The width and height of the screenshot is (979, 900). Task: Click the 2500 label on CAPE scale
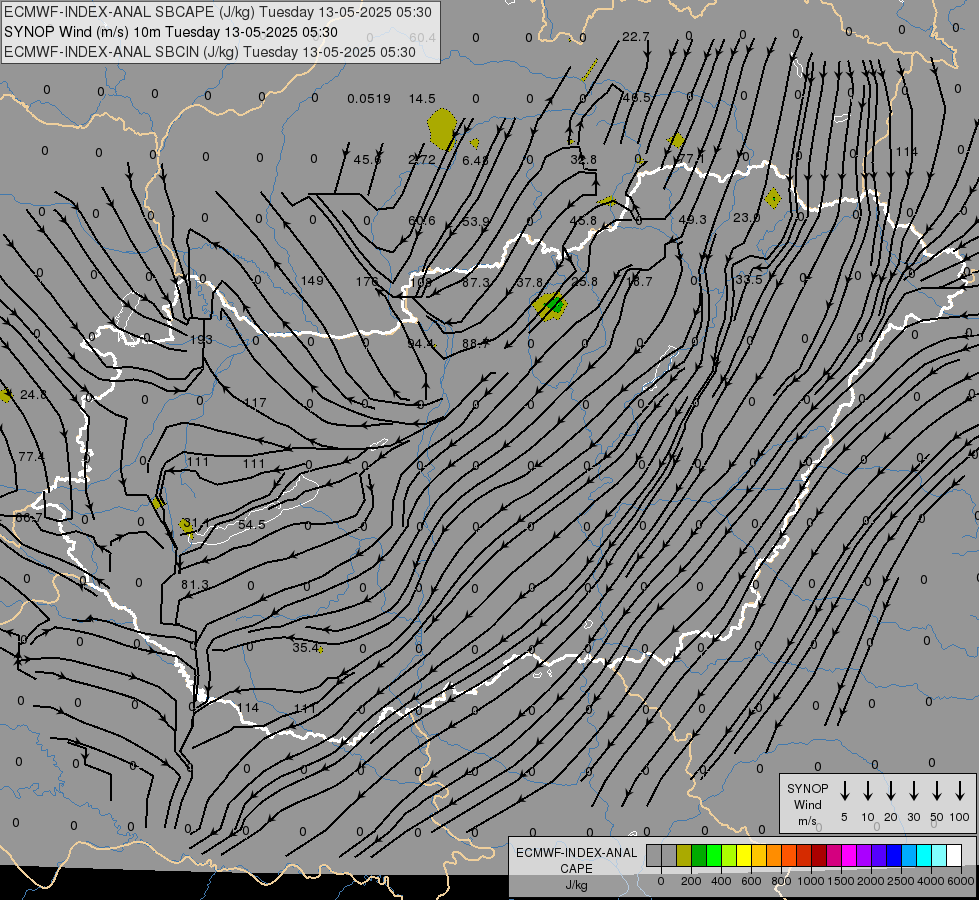(x=900, y=881)
